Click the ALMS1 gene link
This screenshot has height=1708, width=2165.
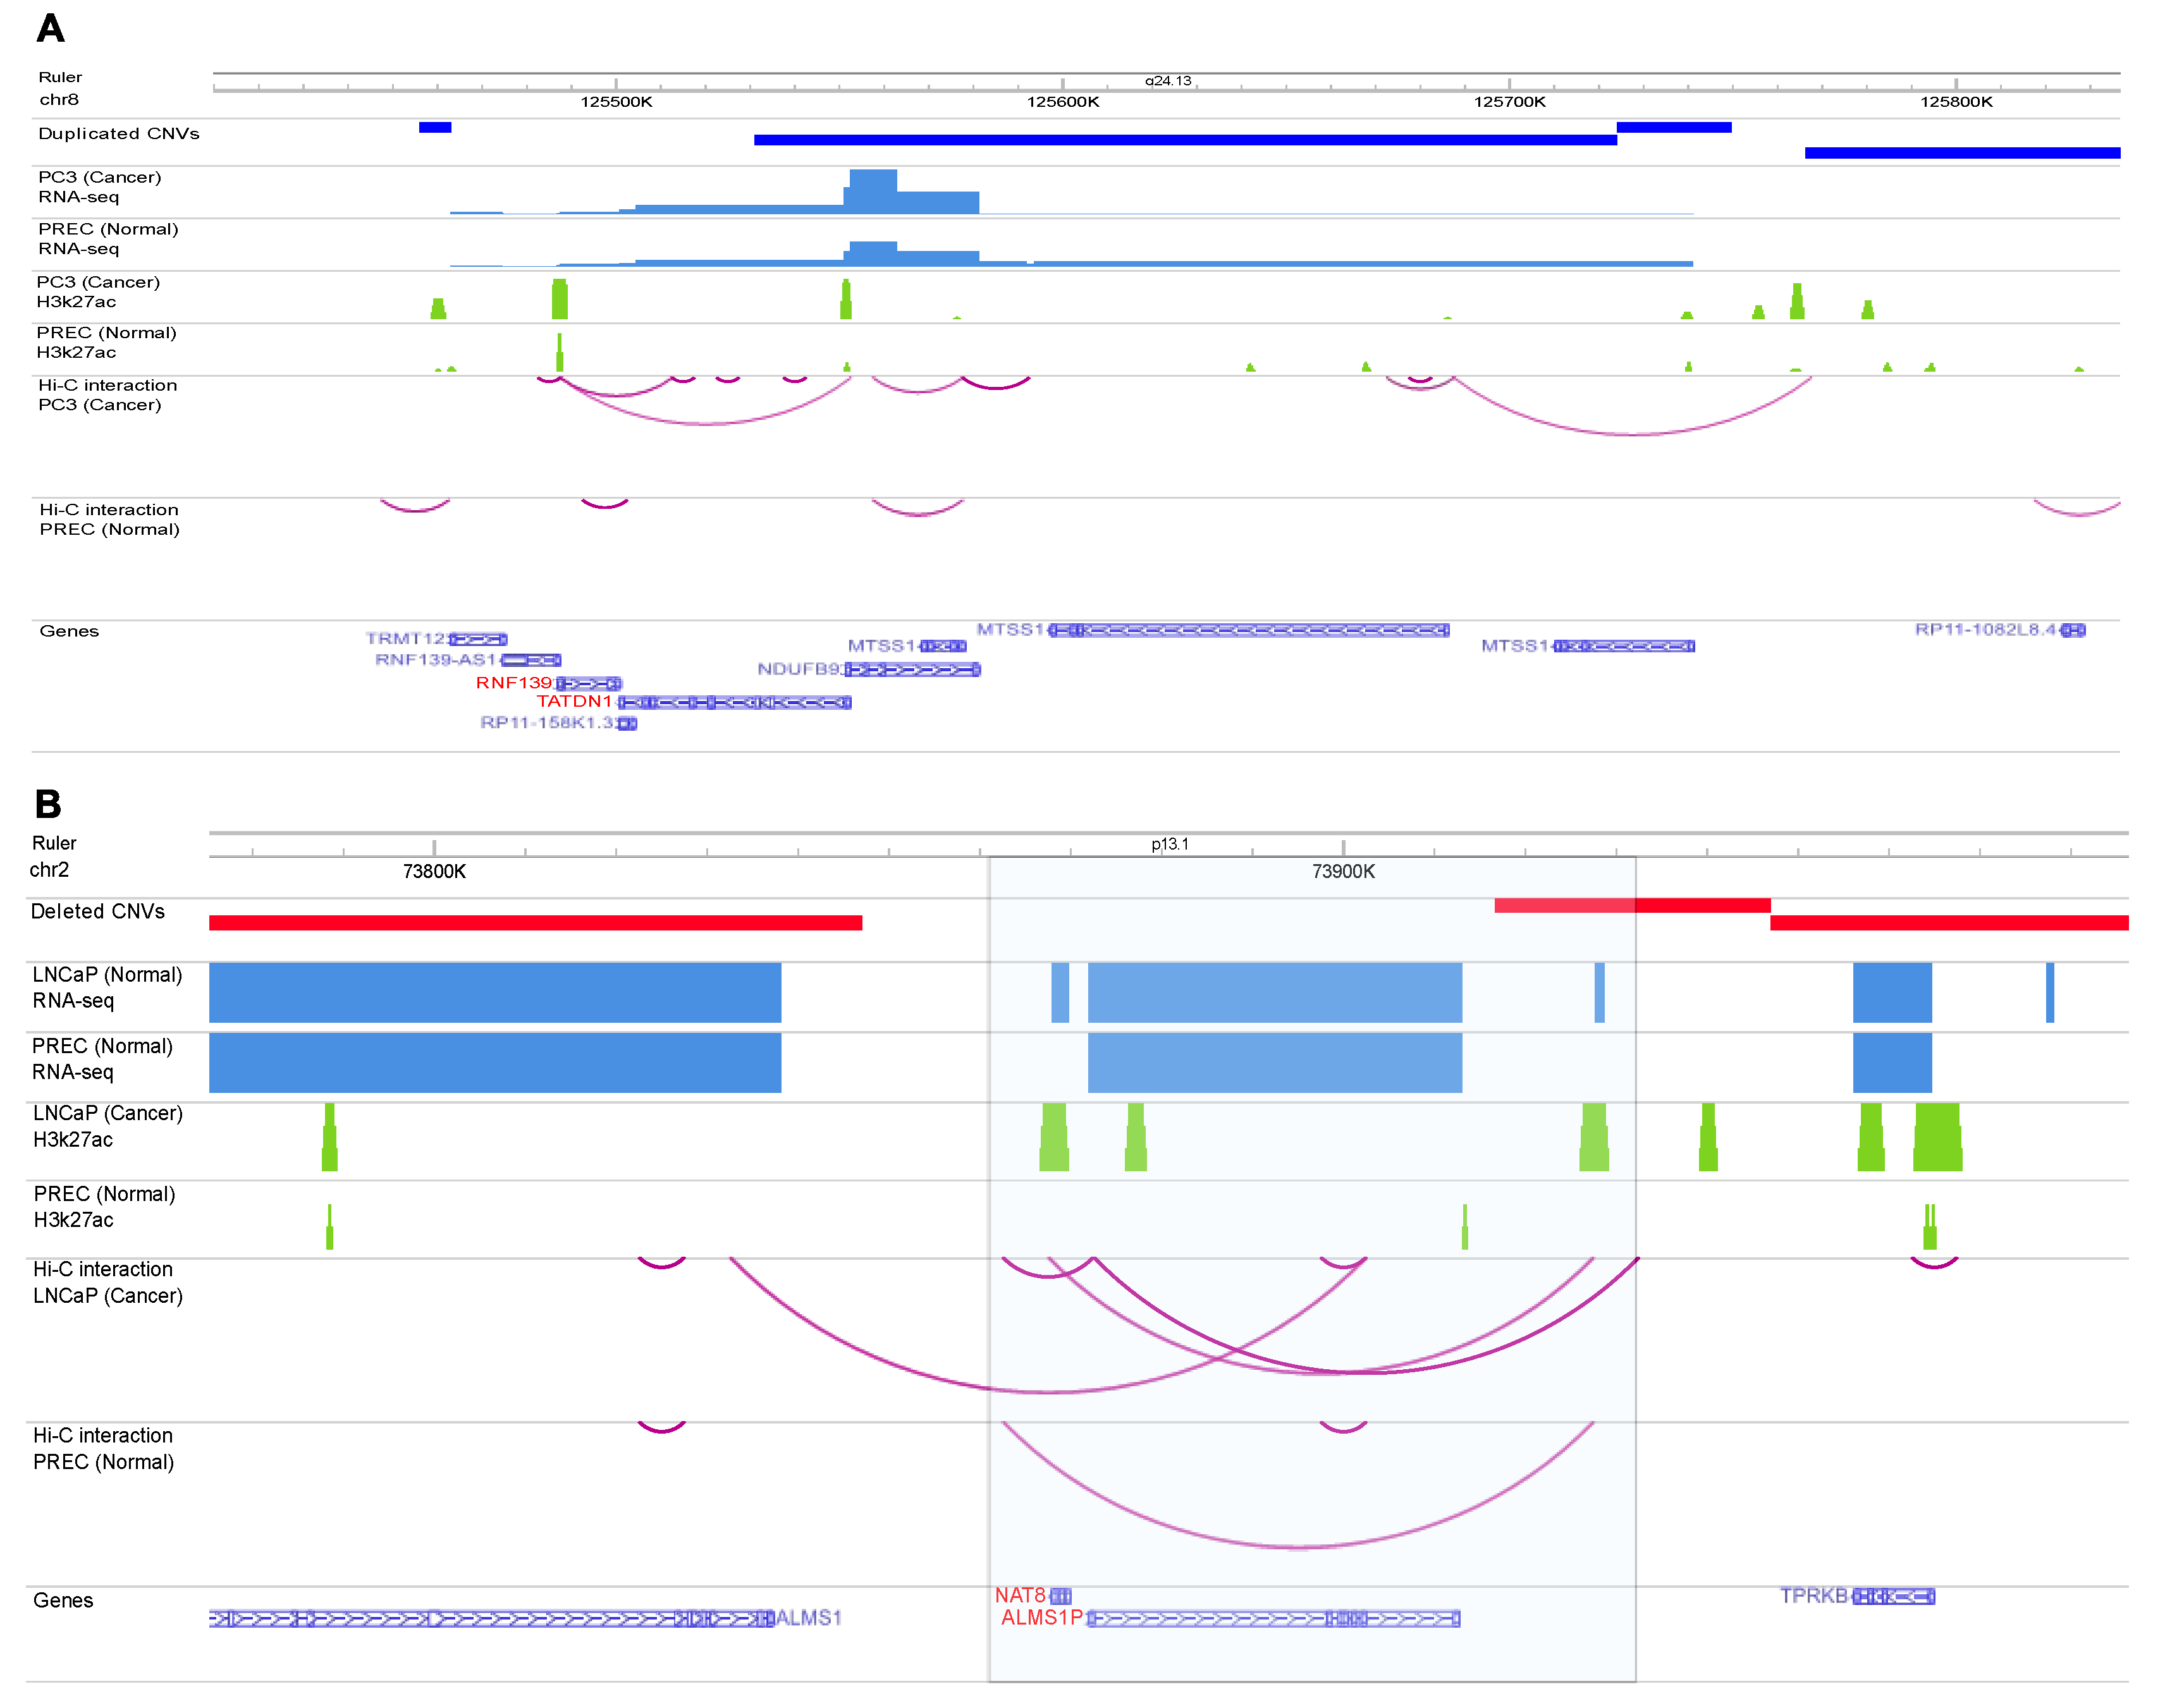811,1620
